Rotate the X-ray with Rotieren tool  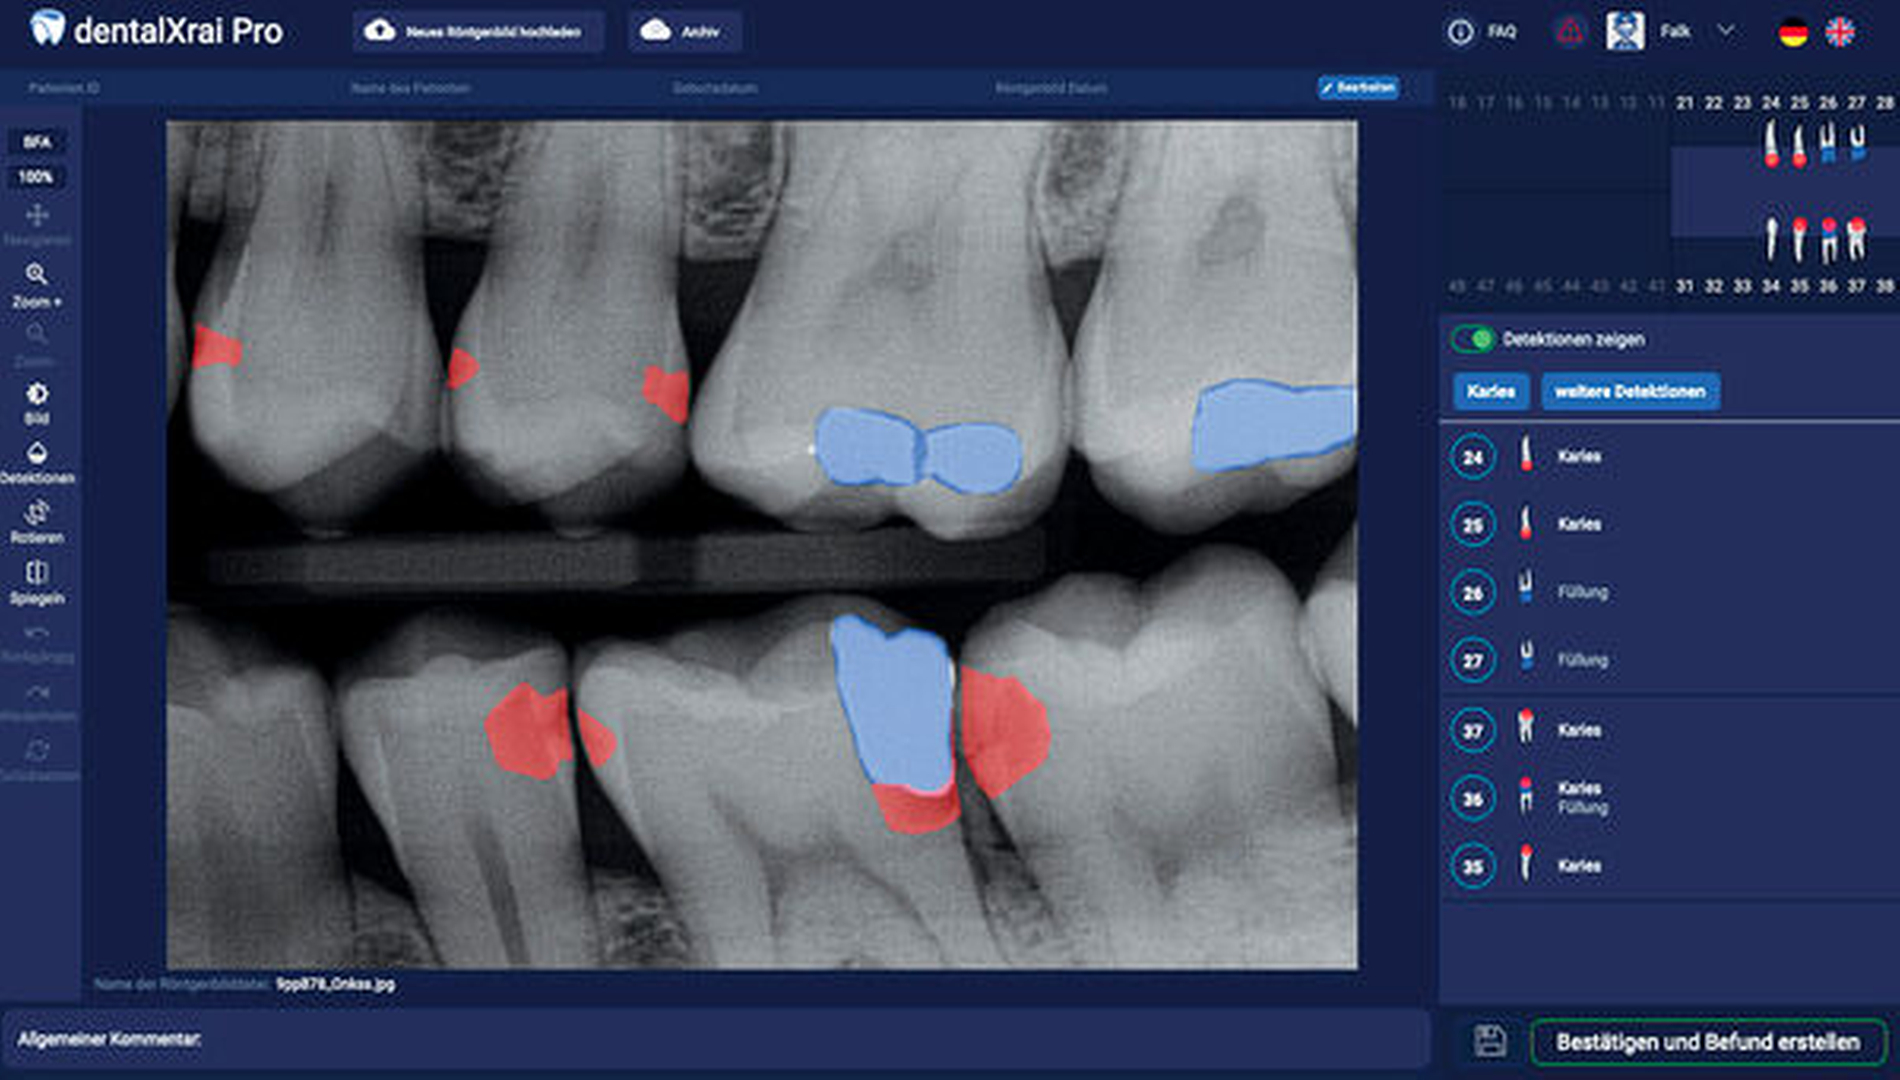point(37,513)
